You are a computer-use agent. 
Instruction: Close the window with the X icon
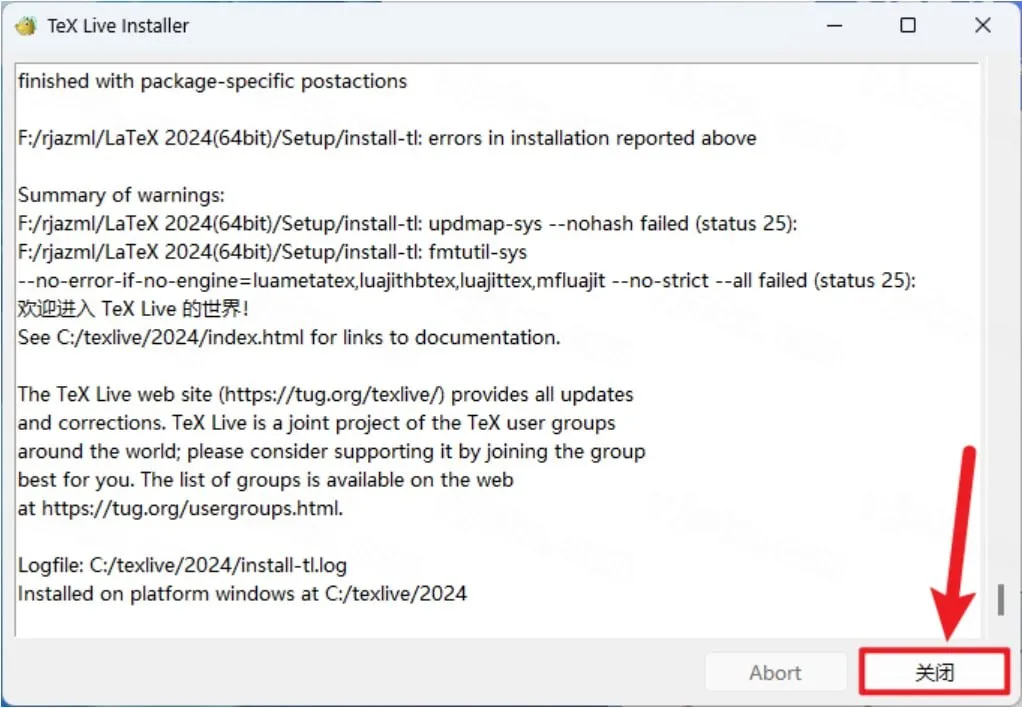(x=983, y=25)
